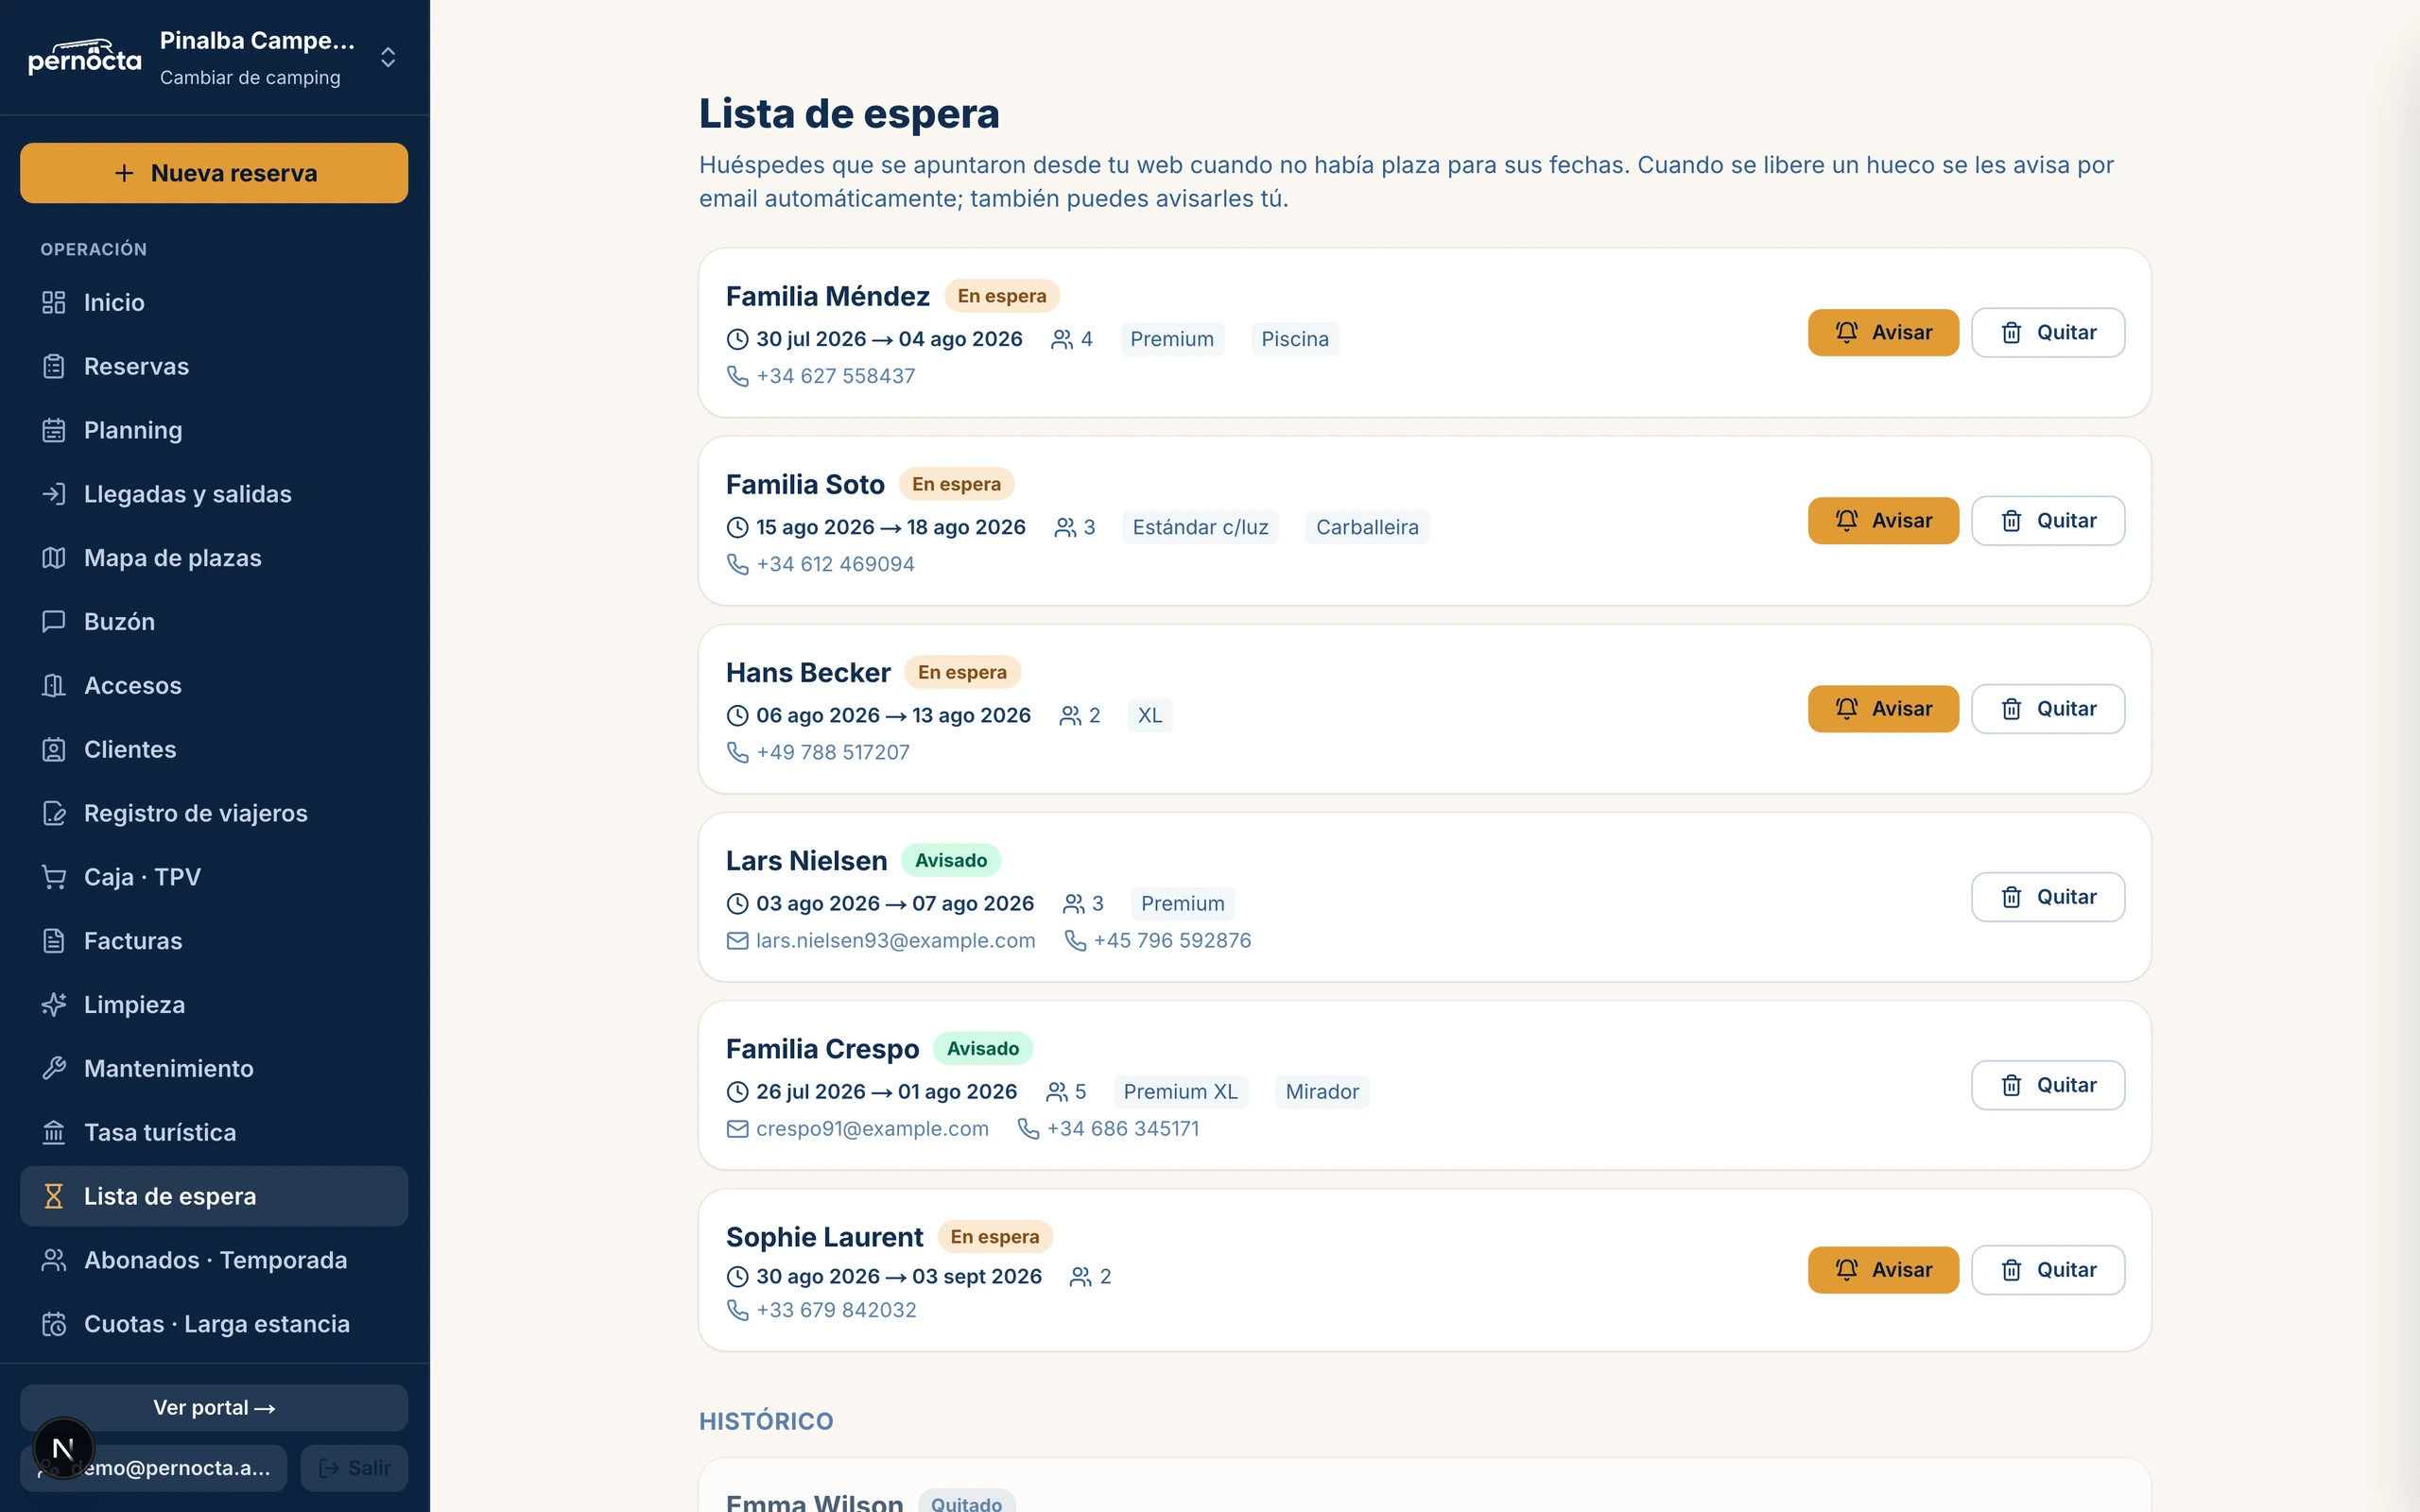Click the Buzón message icon
Image resolution: width=2420 pixels, height=1512 pixels.
coord(54,621)
